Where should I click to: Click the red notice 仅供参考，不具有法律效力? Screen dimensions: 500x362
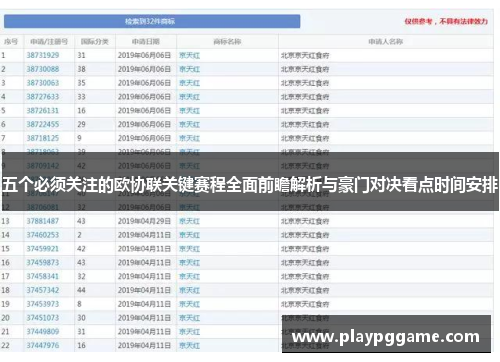click(446, 21)
